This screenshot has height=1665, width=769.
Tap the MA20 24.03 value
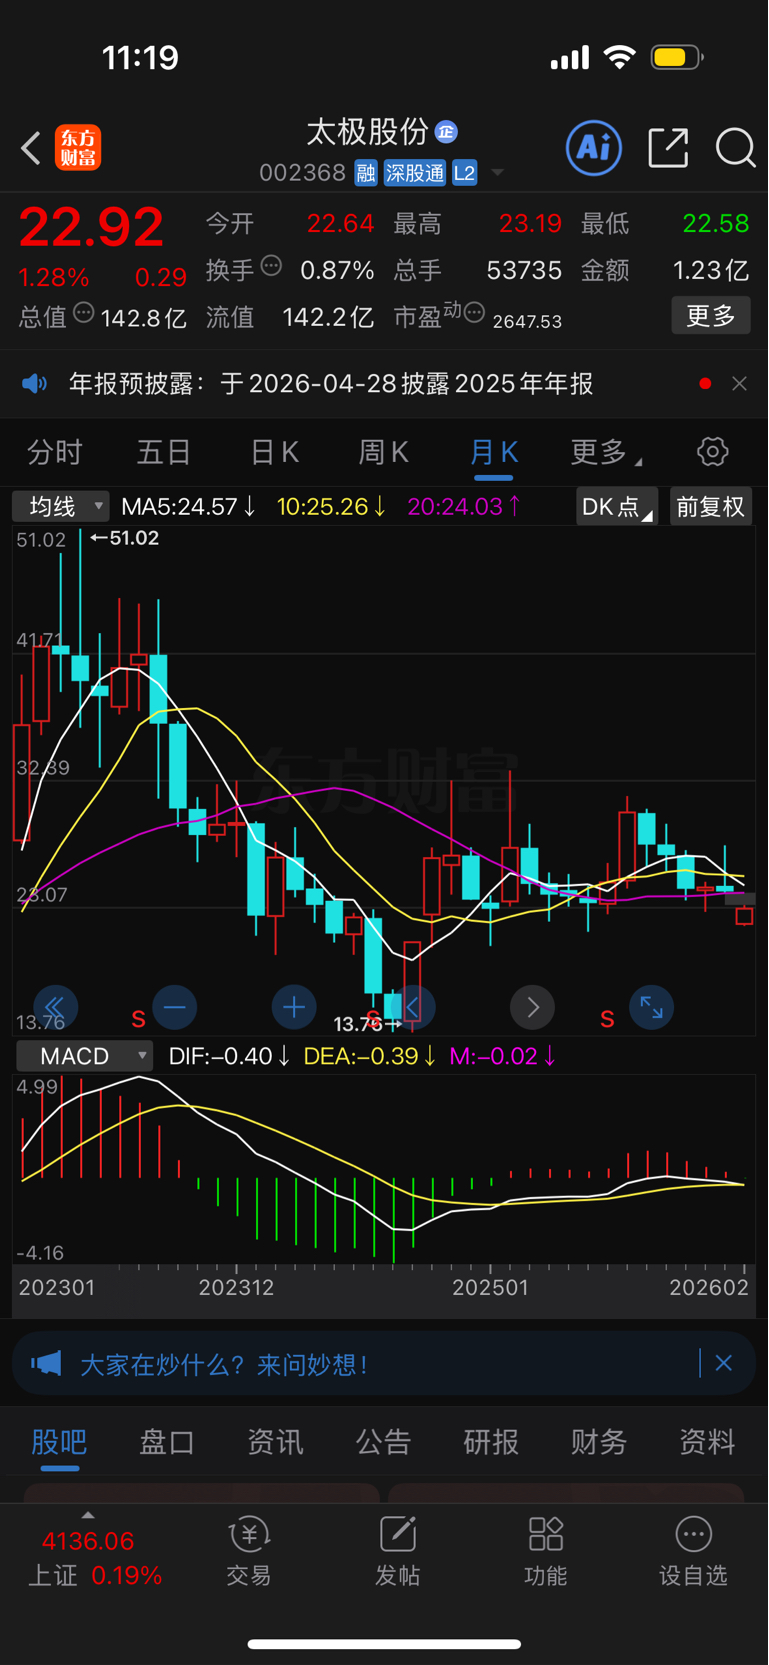coord(464,506)
